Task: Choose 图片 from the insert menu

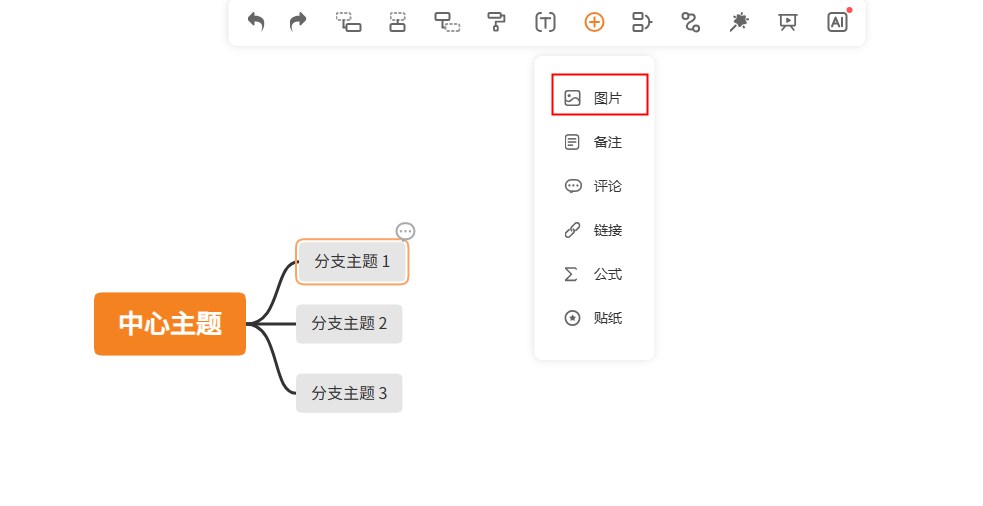Action: (600, 98)
